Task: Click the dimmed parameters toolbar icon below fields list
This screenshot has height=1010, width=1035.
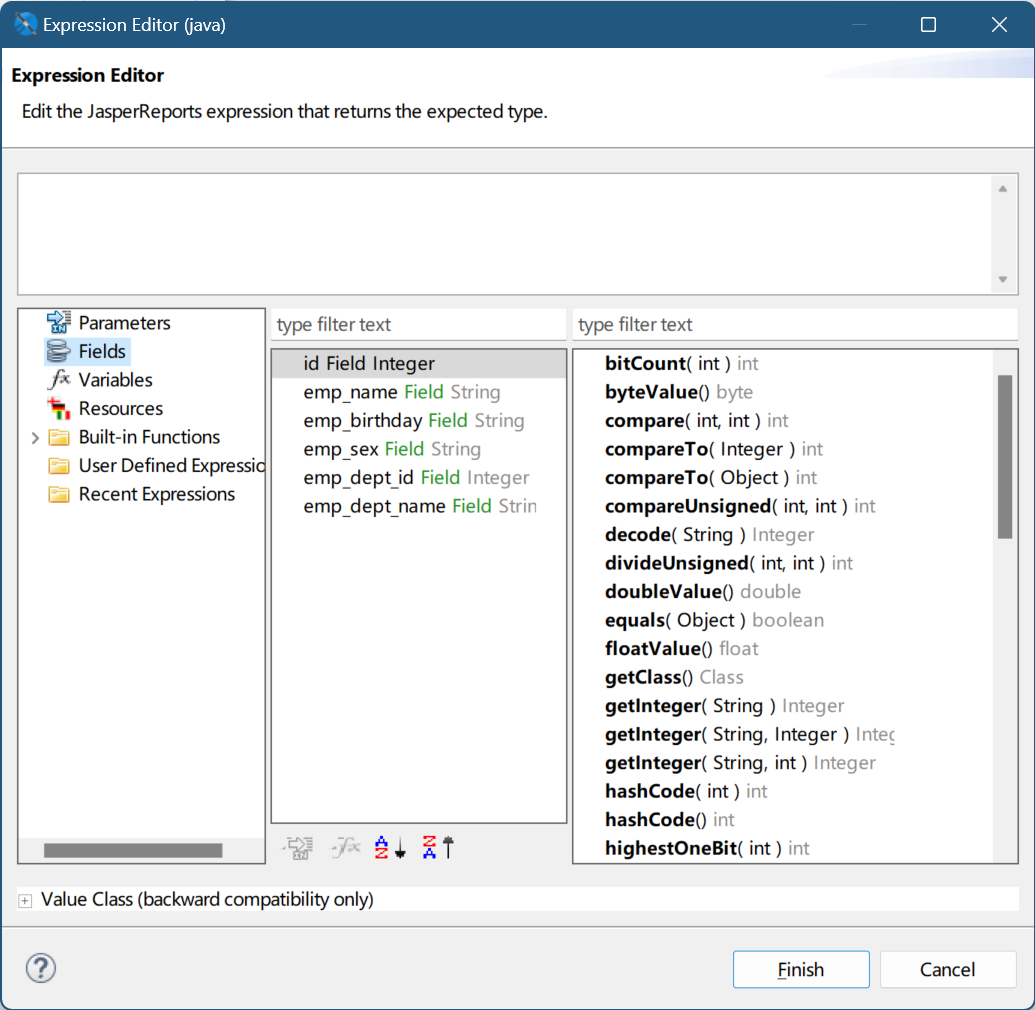Action: point(297,848)
